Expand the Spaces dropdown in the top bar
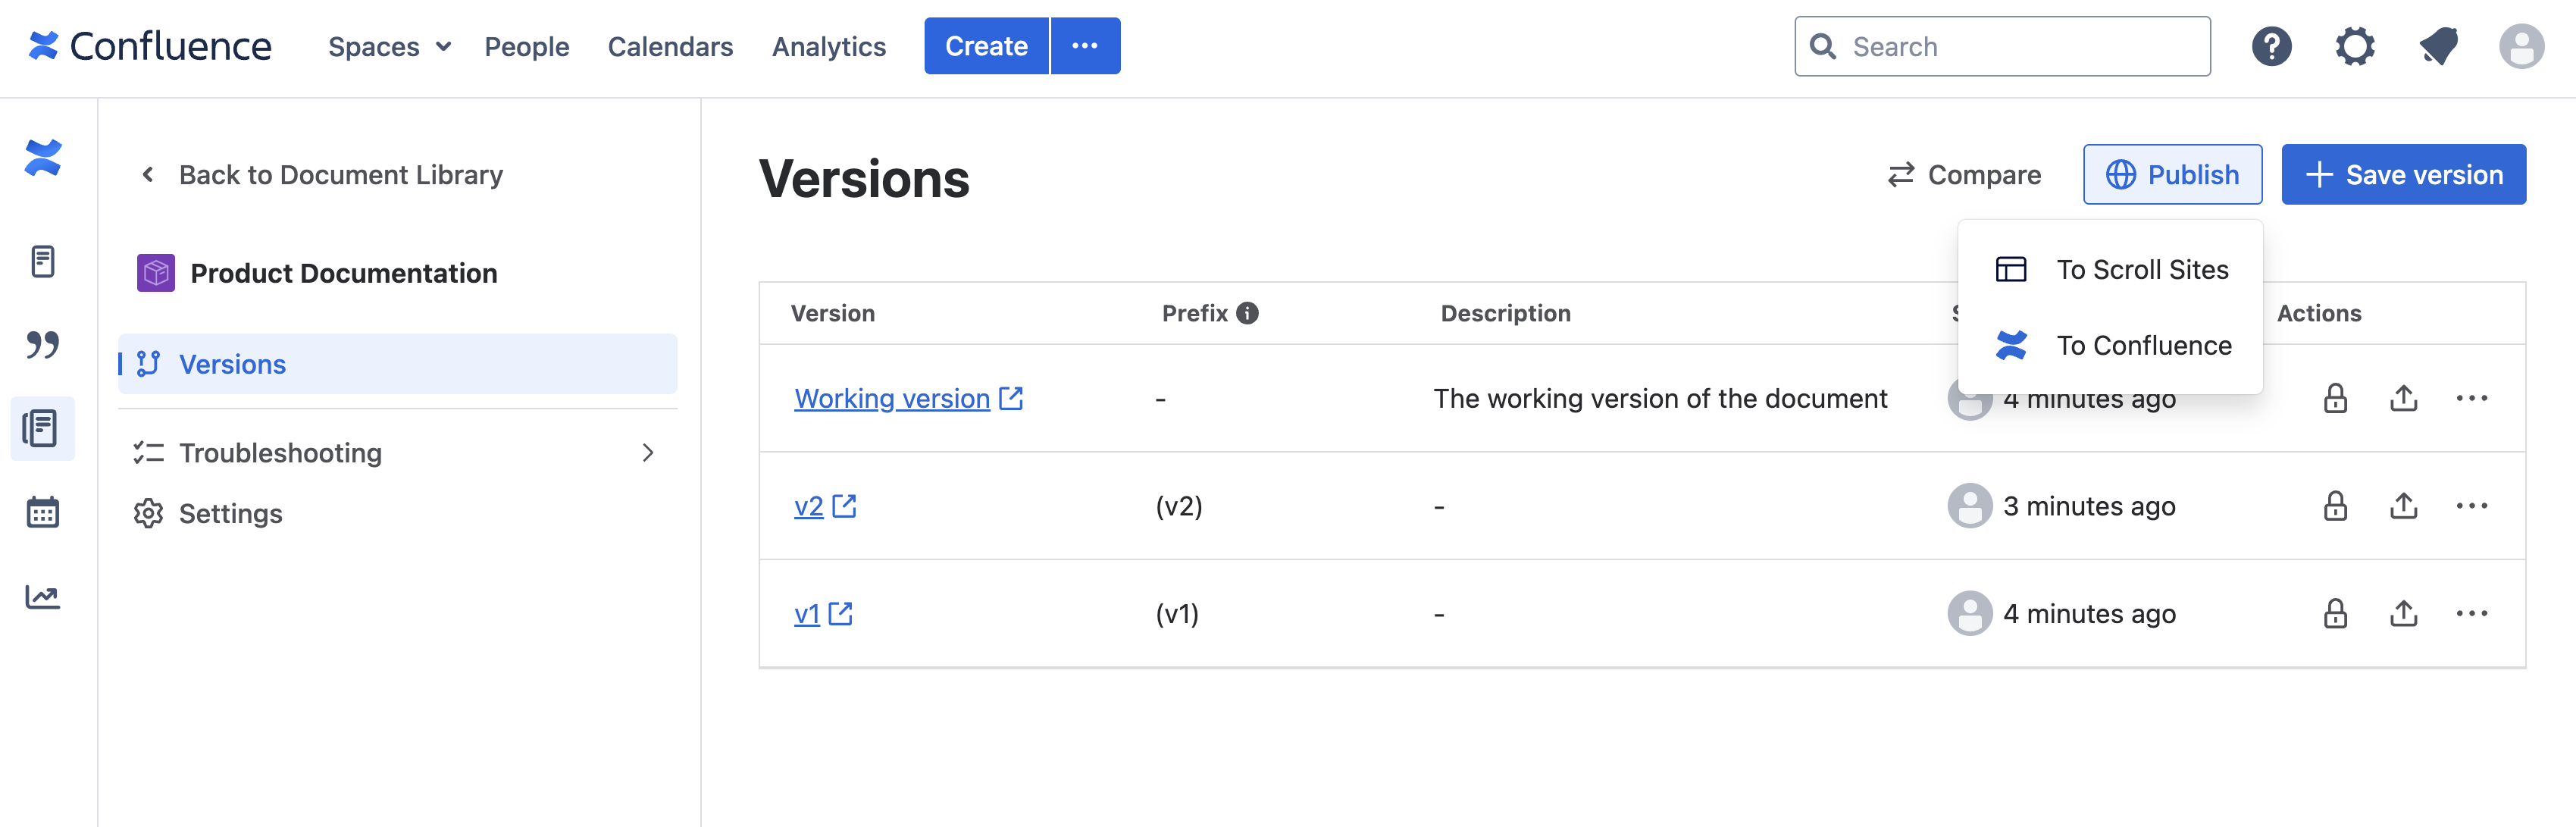Screen dimensions: 2576x827 (x=389, y=46)
